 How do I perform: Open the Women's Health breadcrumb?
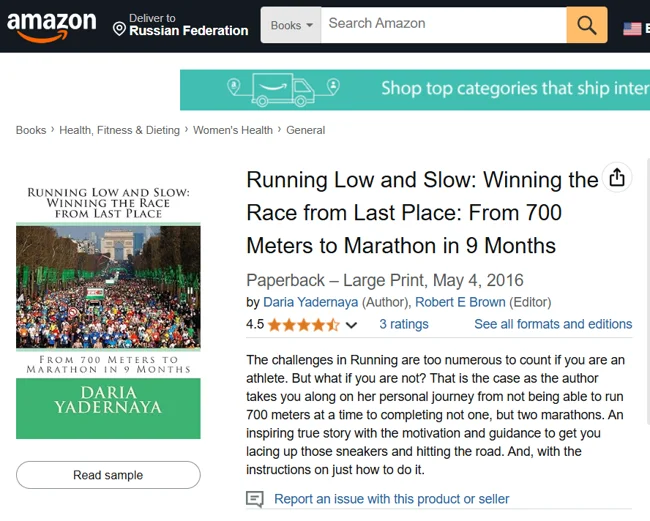tap(233, 130)
